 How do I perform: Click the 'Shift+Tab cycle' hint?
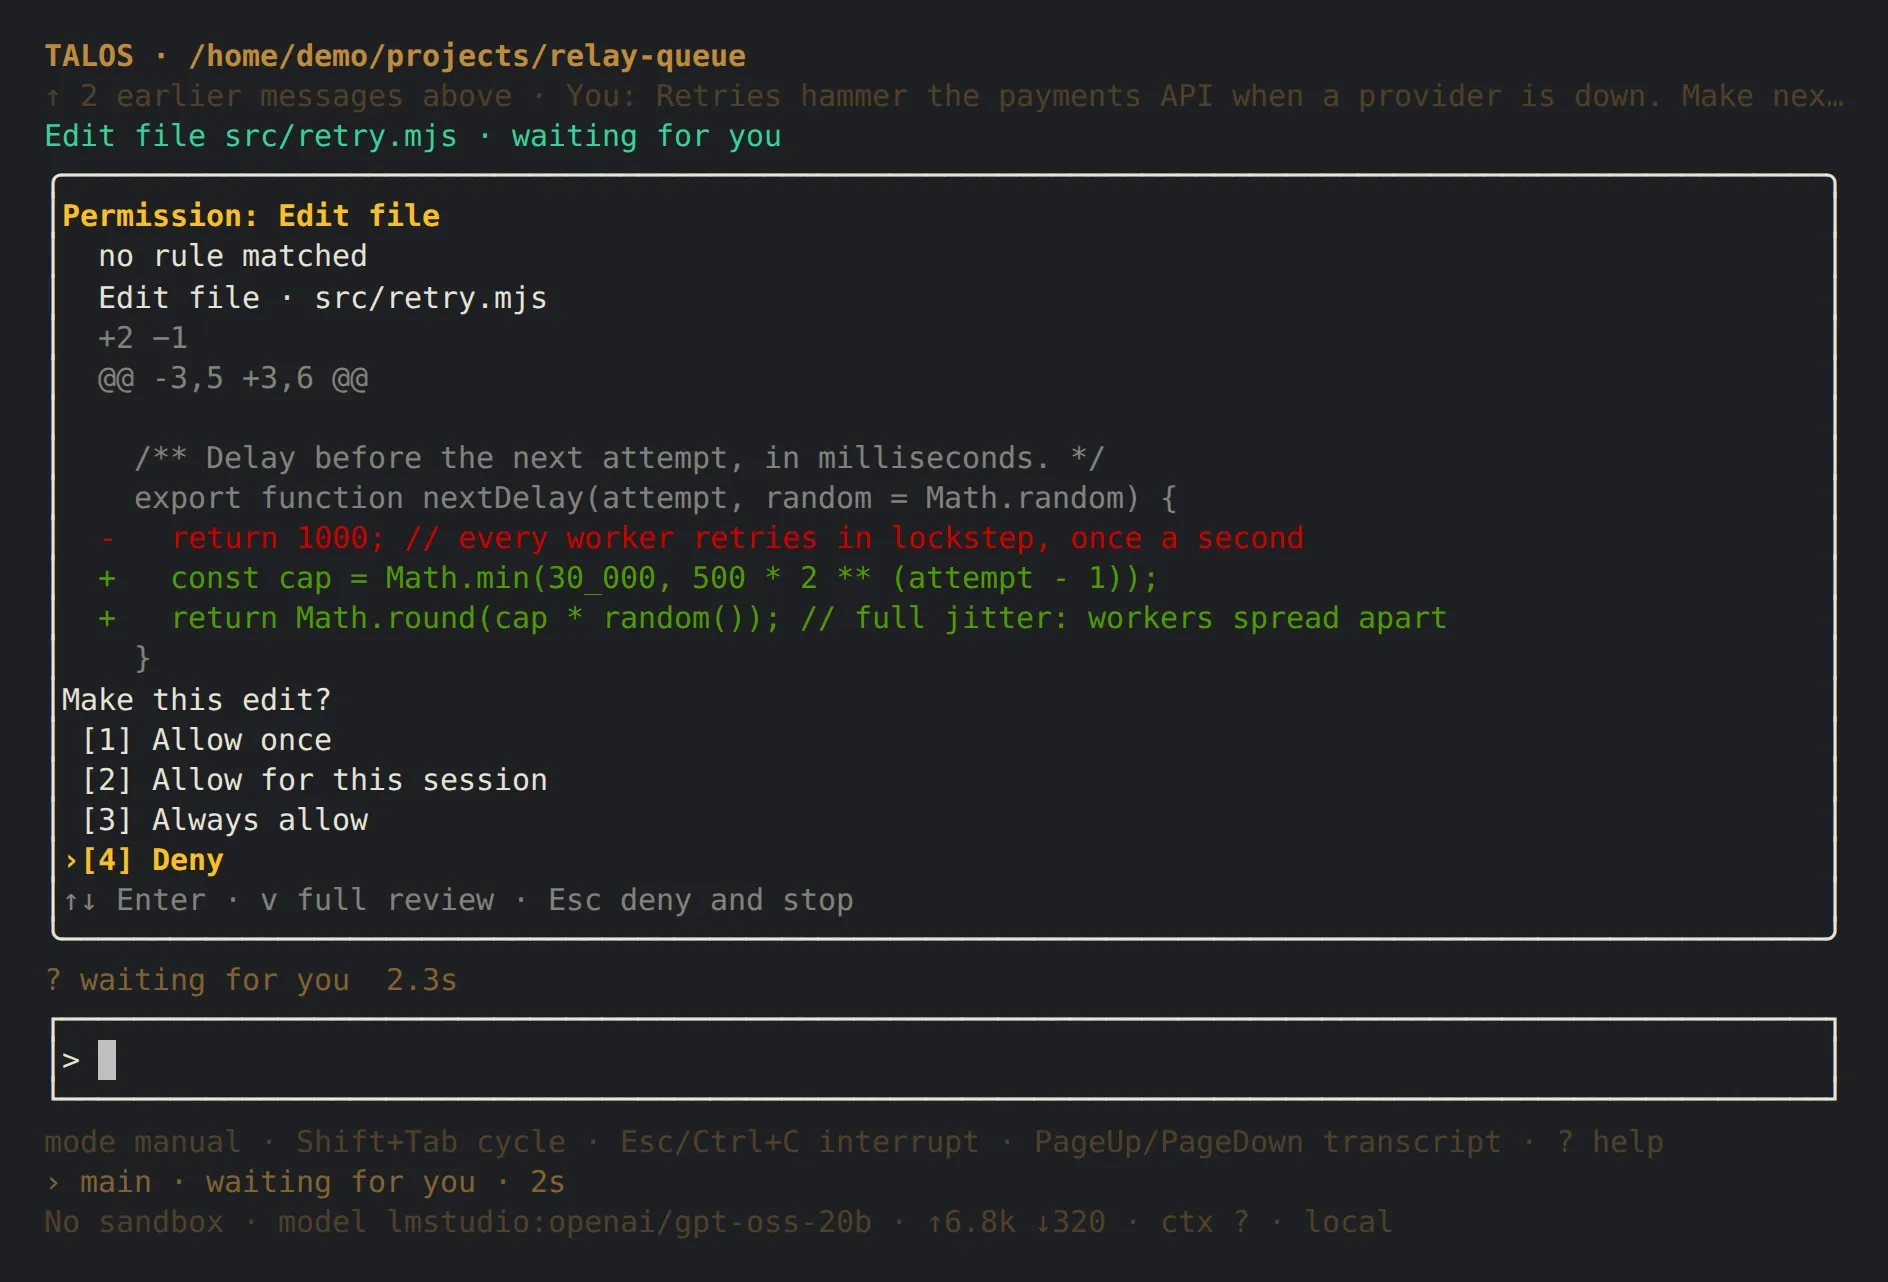point(431,1142)
